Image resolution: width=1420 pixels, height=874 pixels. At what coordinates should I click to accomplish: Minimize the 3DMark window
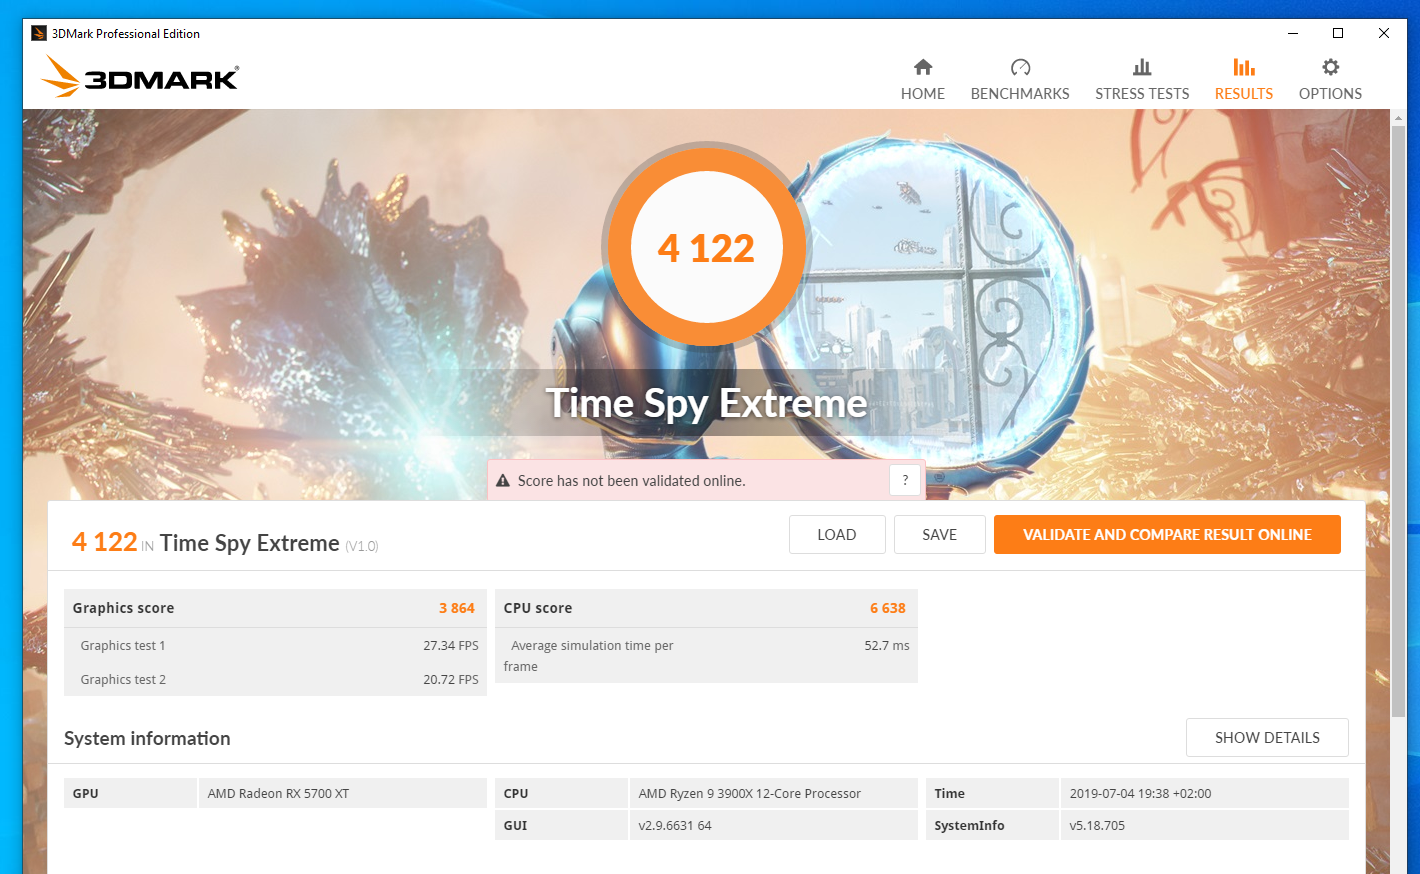point(1293,33)
